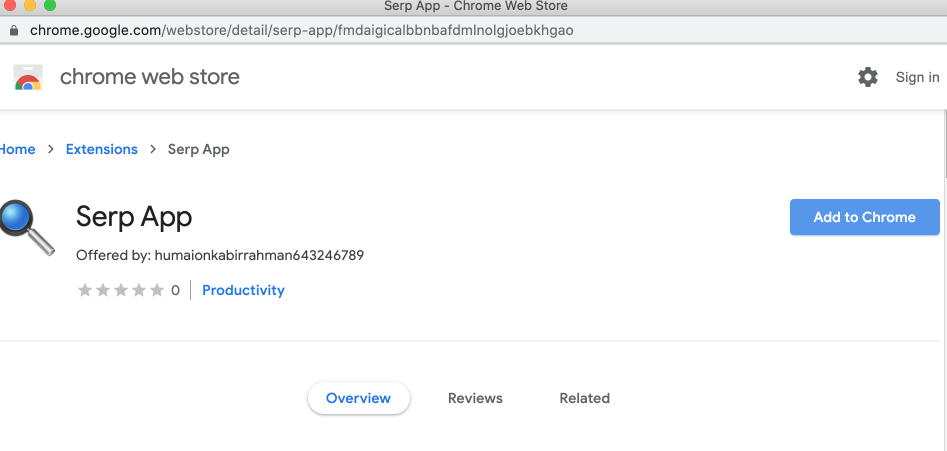Open the Productivity category link
The image size is (947, 451).
[243, 290]
